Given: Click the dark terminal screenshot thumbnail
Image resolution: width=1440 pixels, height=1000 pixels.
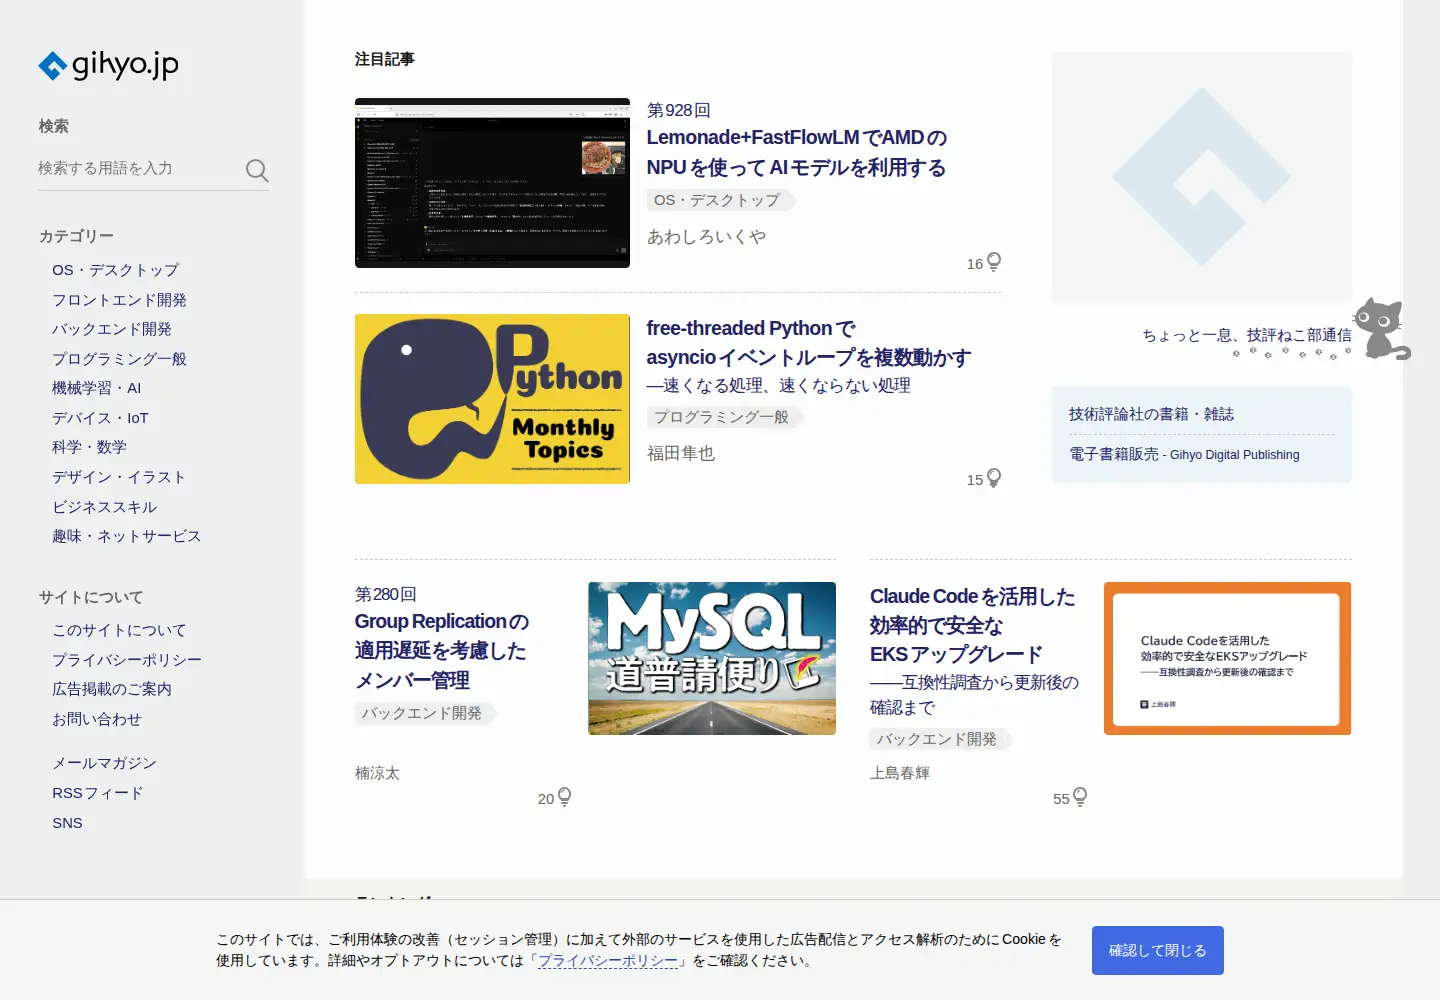Looking at the screenshot, I should 492,183.
